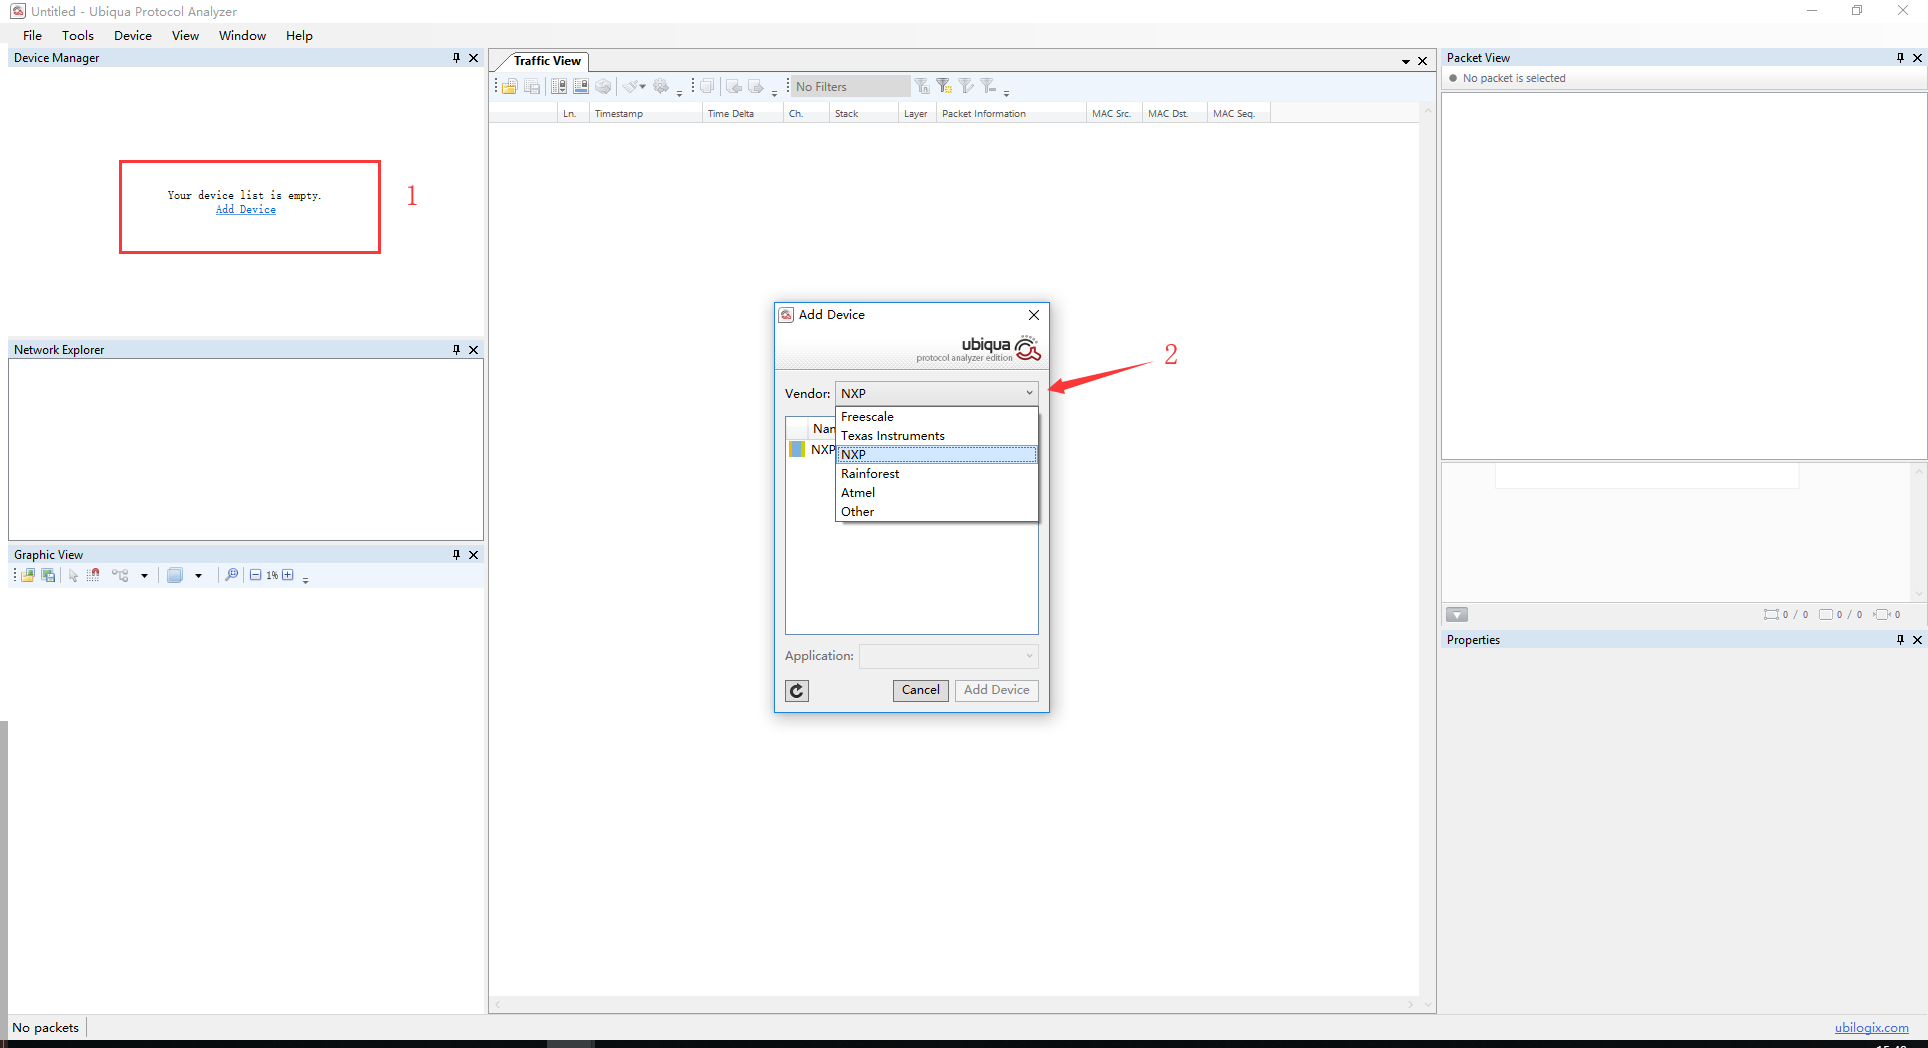Click the zoom-fit magnifier in Graphic View
Screen dimensions: 1928x1048
[231, 575]
